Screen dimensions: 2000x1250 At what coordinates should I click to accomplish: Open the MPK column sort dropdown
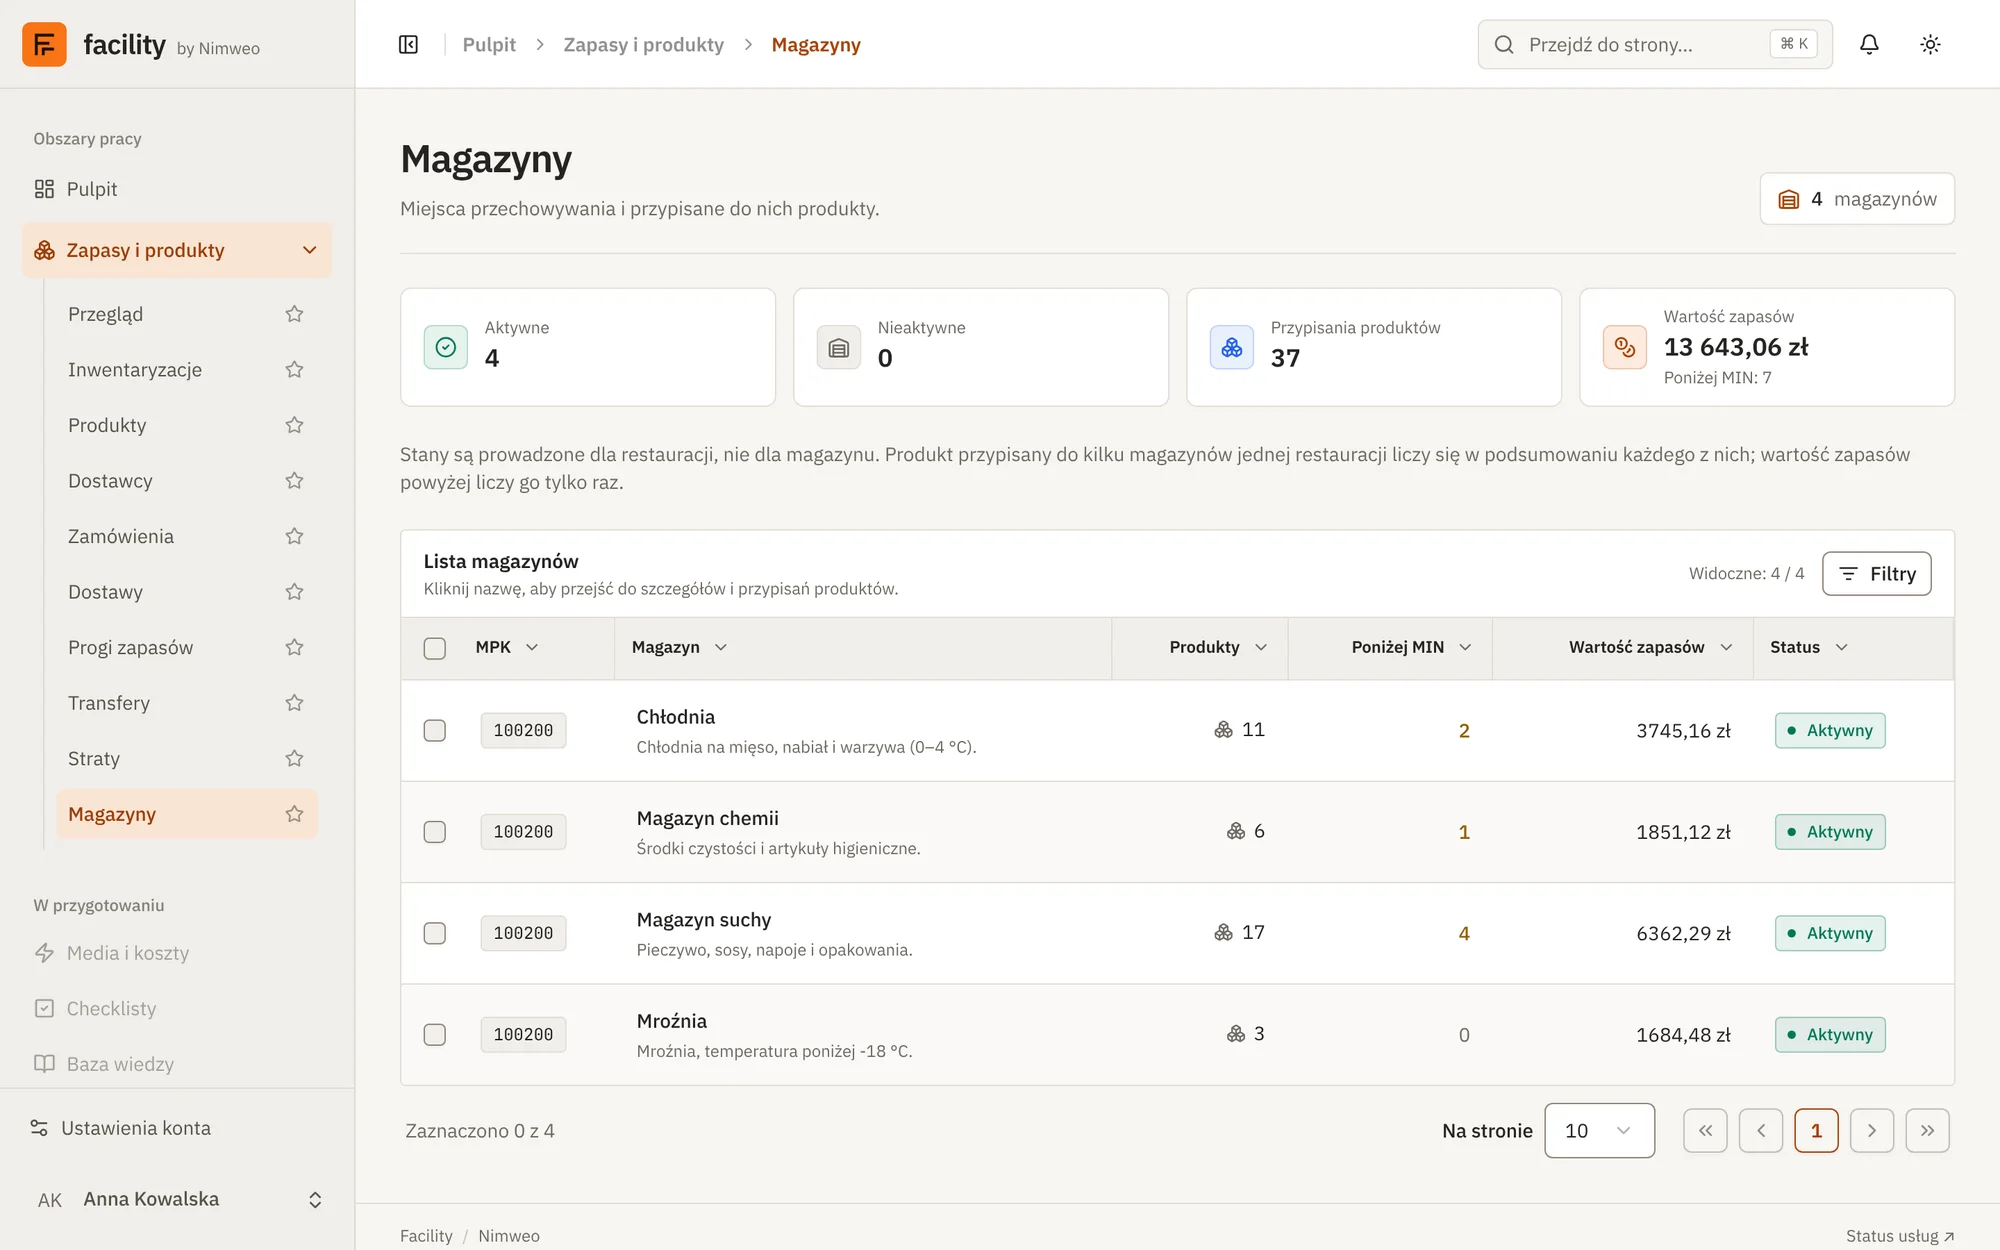[x=532, y=647]
